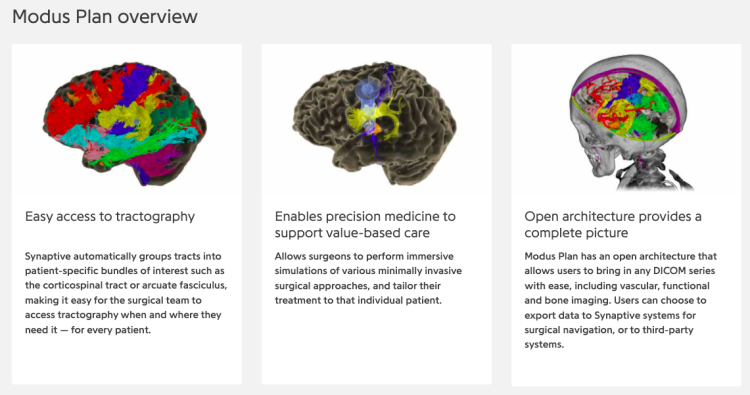Click the Enables precision medicine heading
Image resolution: width=750 pixels, height=395 pixels.
coord(365,225)
